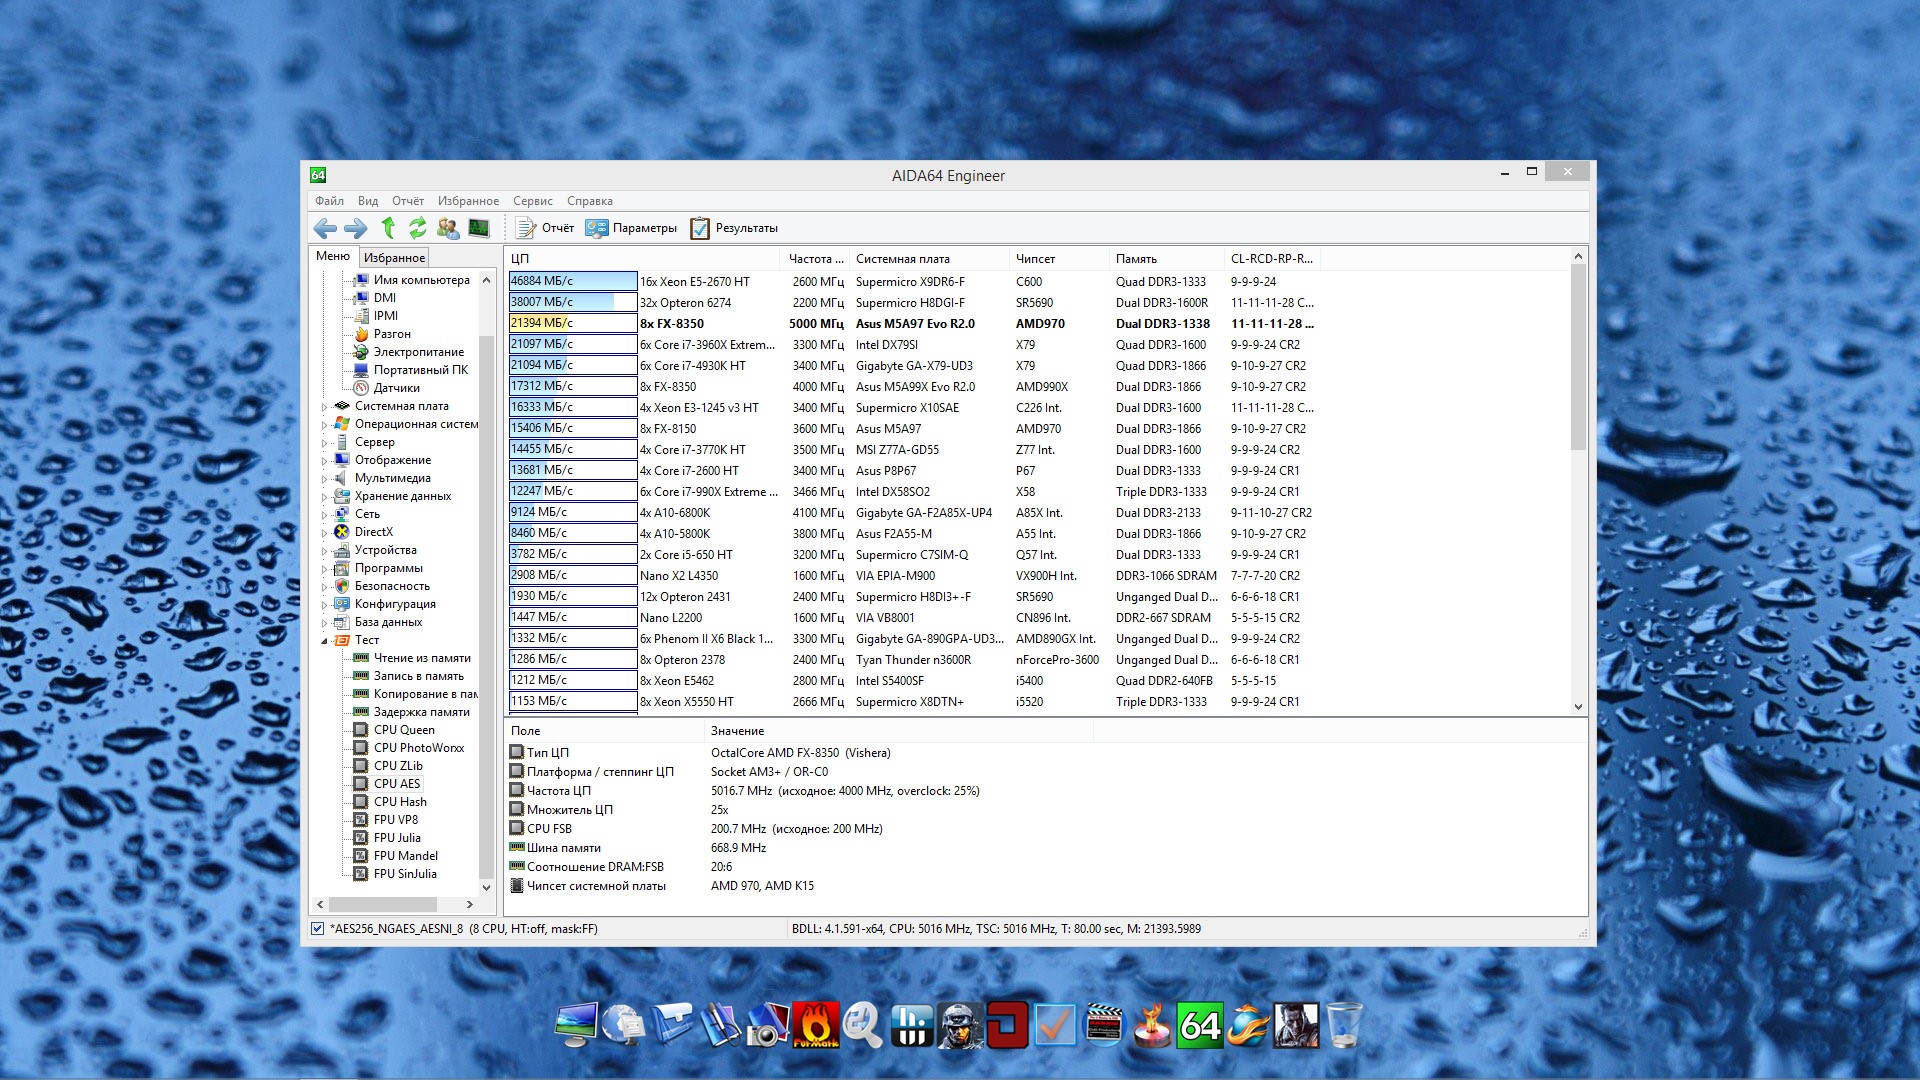
Task: Click the Refresh icon in toolbar
Action: pos(418,228)
